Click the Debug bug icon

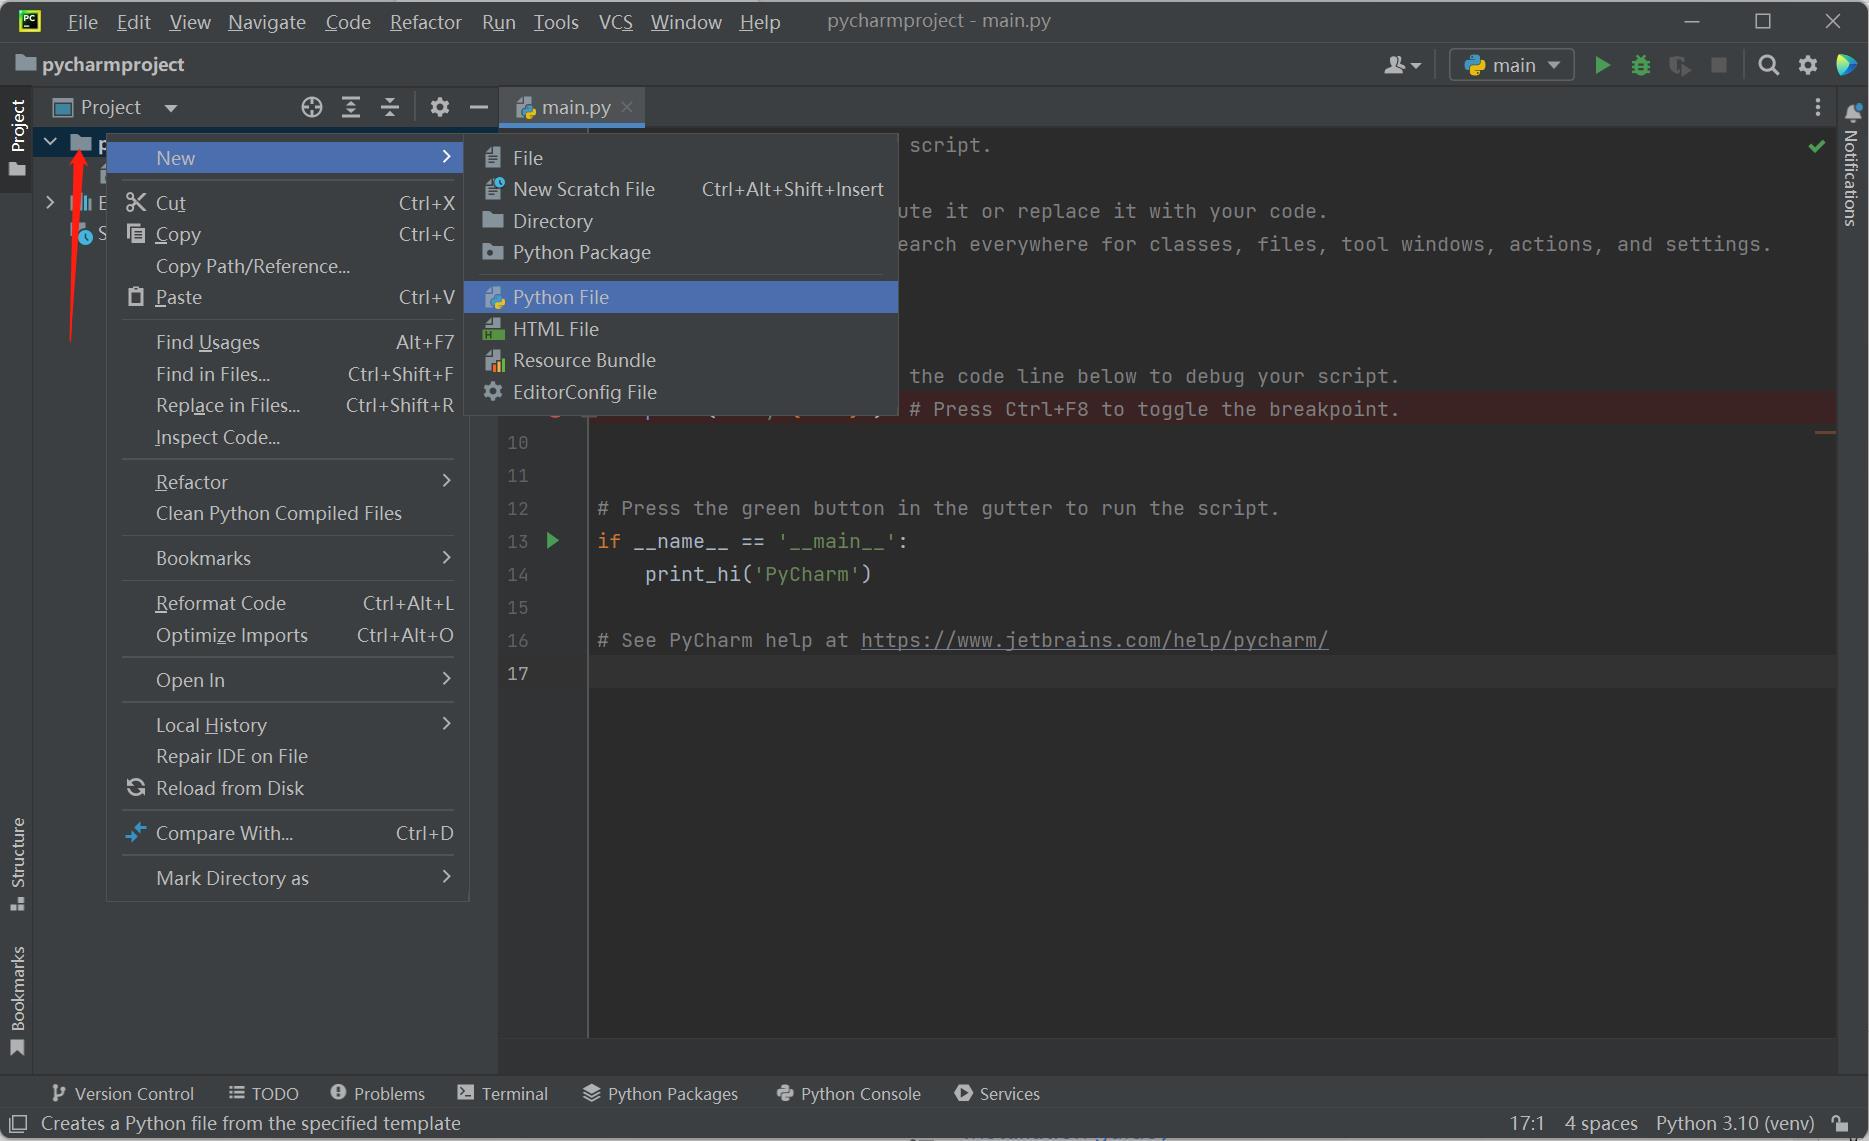[x=1641, y=65]
